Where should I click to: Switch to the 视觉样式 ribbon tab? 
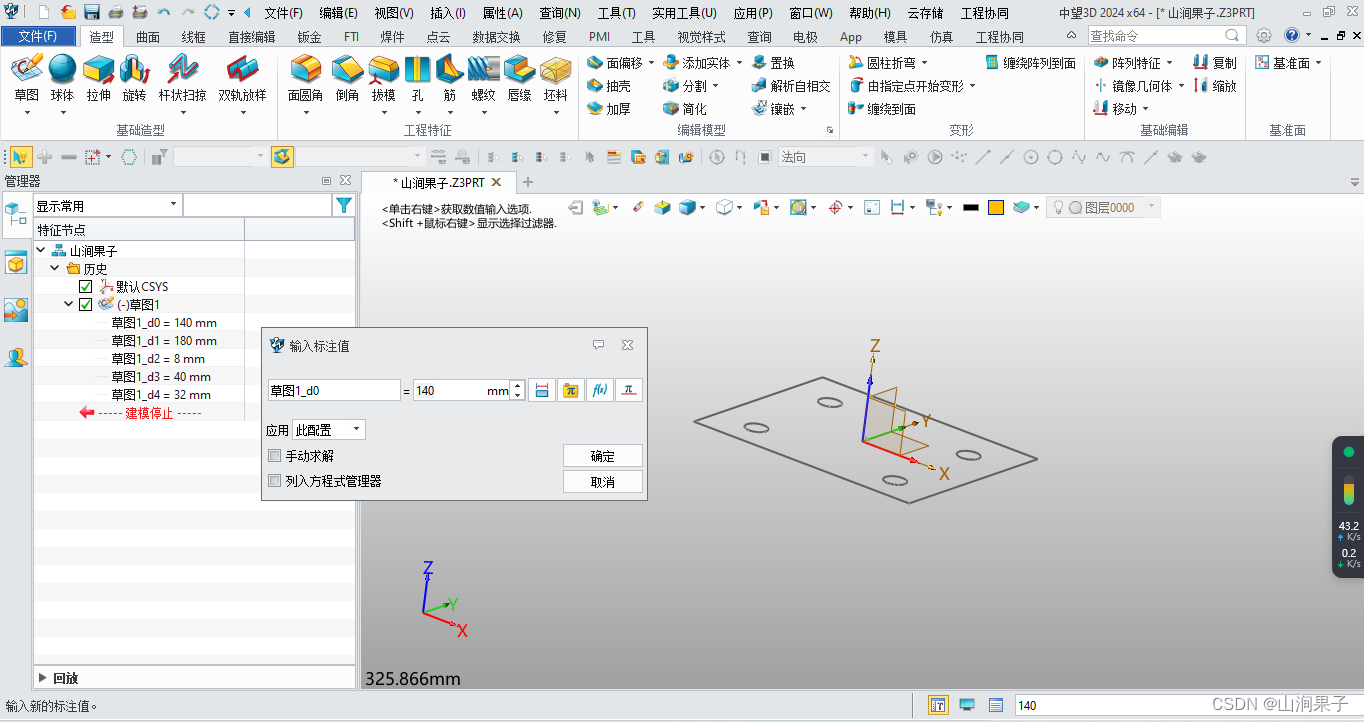701,37
